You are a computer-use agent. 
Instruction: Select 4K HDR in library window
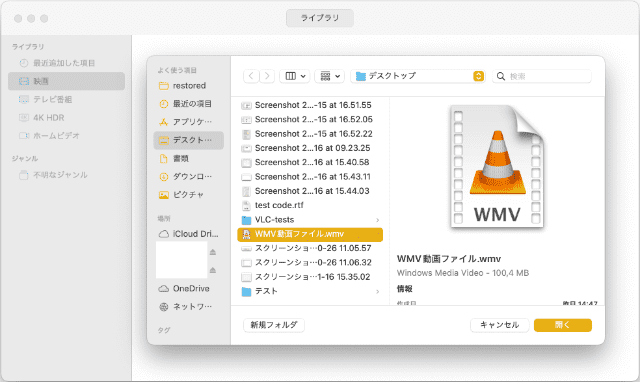click(67, 118)
